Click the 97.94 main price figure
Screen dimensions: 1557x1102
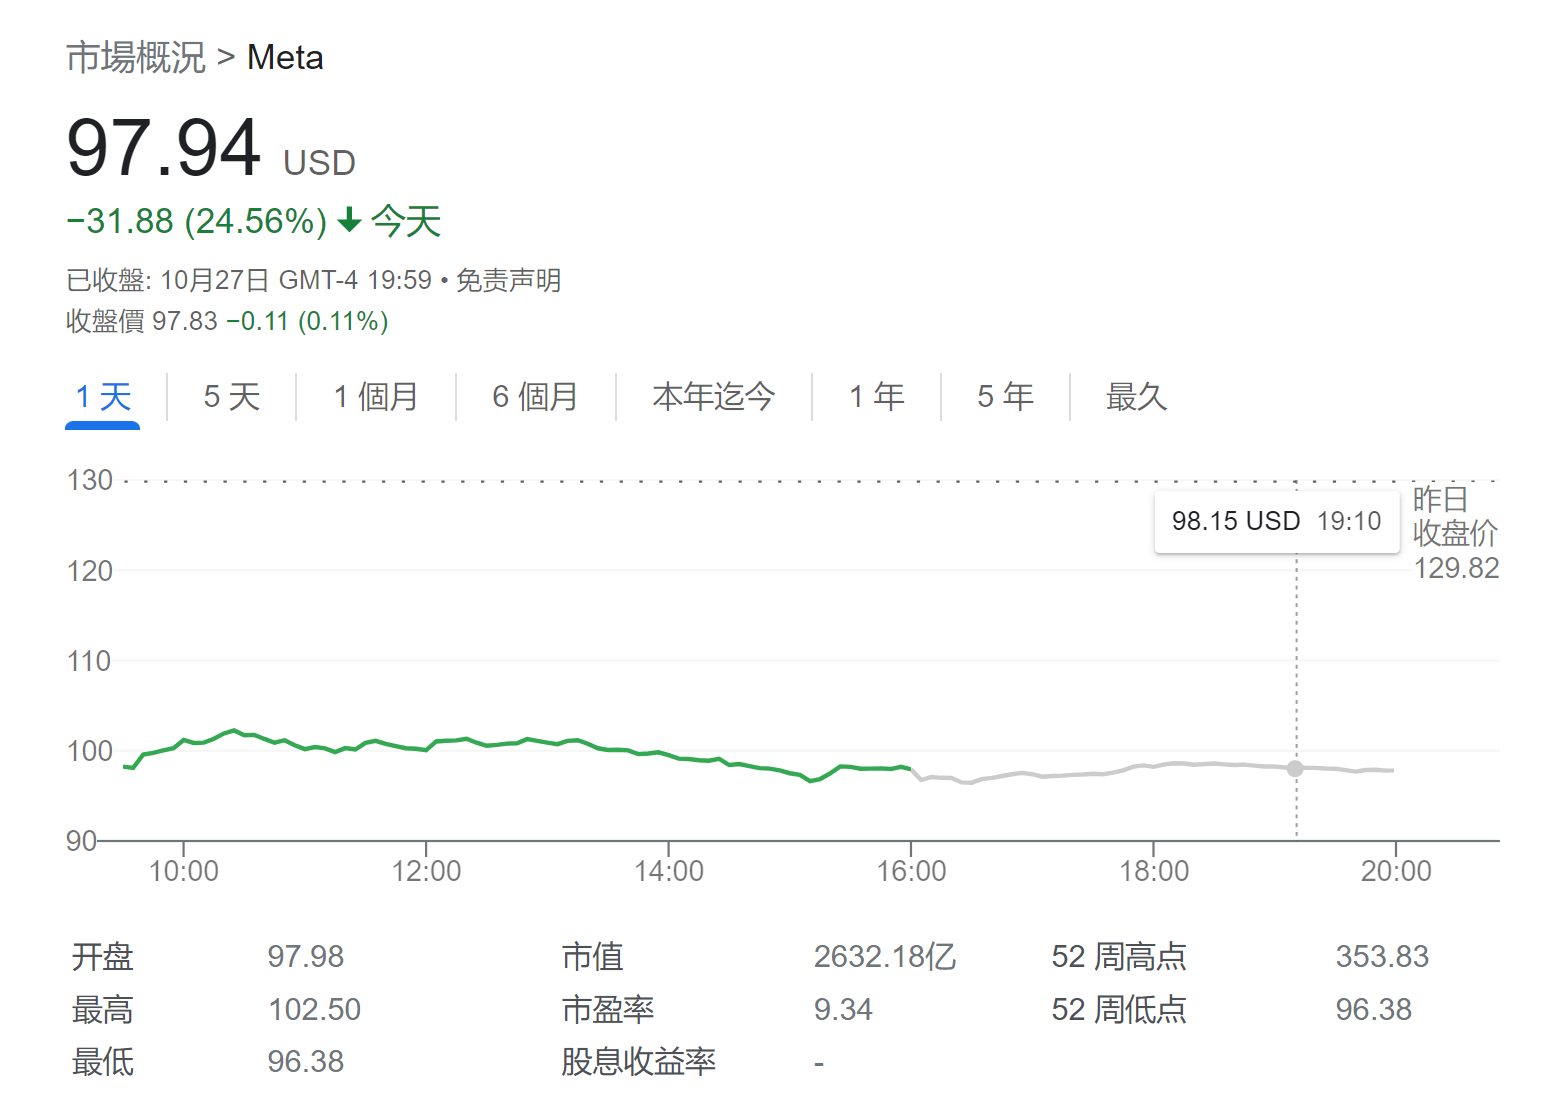coord(164,148)
